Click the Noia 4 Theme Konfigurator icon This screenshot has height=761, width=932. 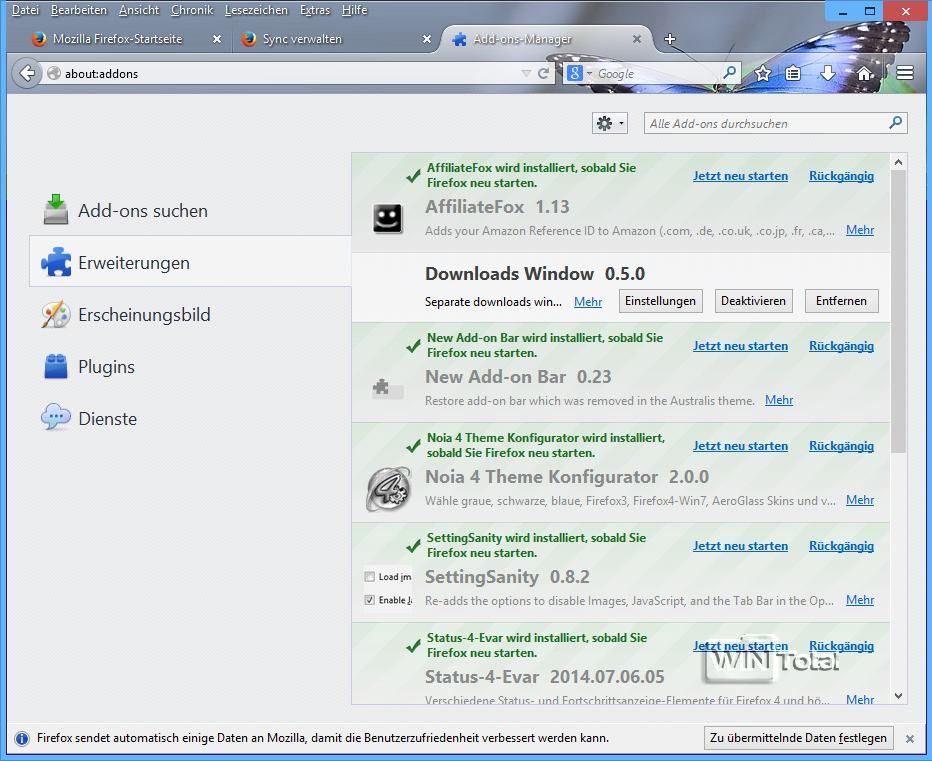[389, 489]
